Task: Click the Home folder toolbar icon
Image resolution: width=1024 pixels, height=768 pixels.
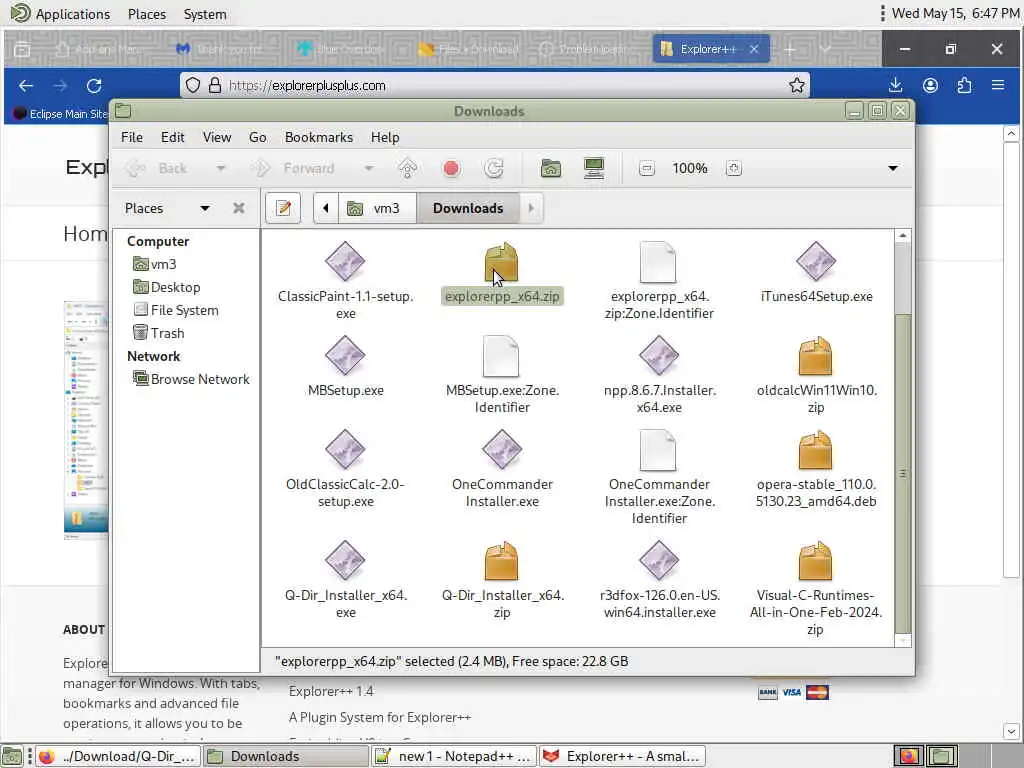Action: [x=551, y=168]
